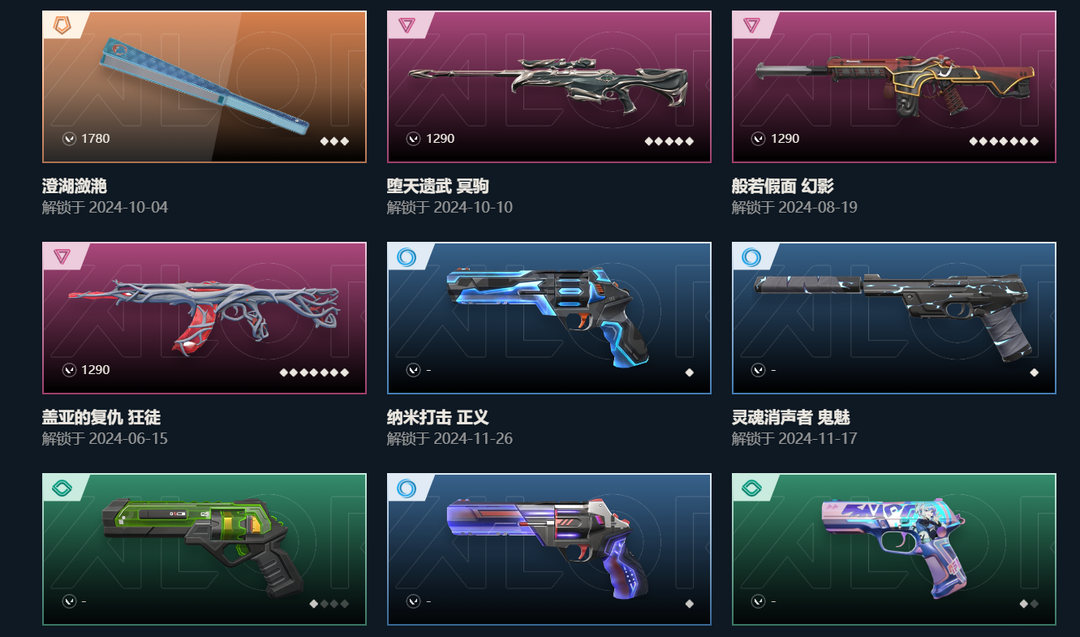Click the orange tier badge on 澄湖潋滟 card
The image size is (1080, 637).
(x=62, y=25)
